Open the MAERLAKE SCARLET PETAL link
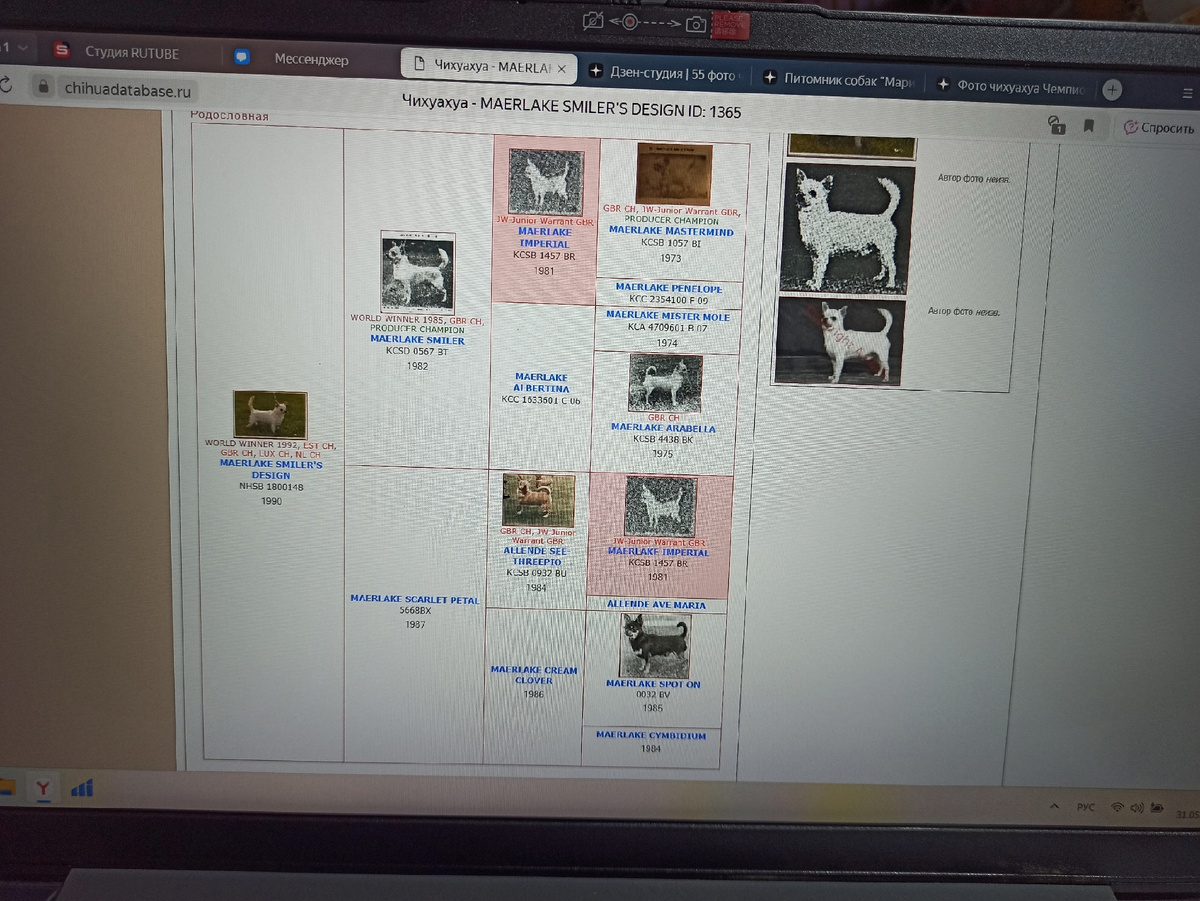The width and height of the screenshot is (1200, 901). tap(415, 599)
